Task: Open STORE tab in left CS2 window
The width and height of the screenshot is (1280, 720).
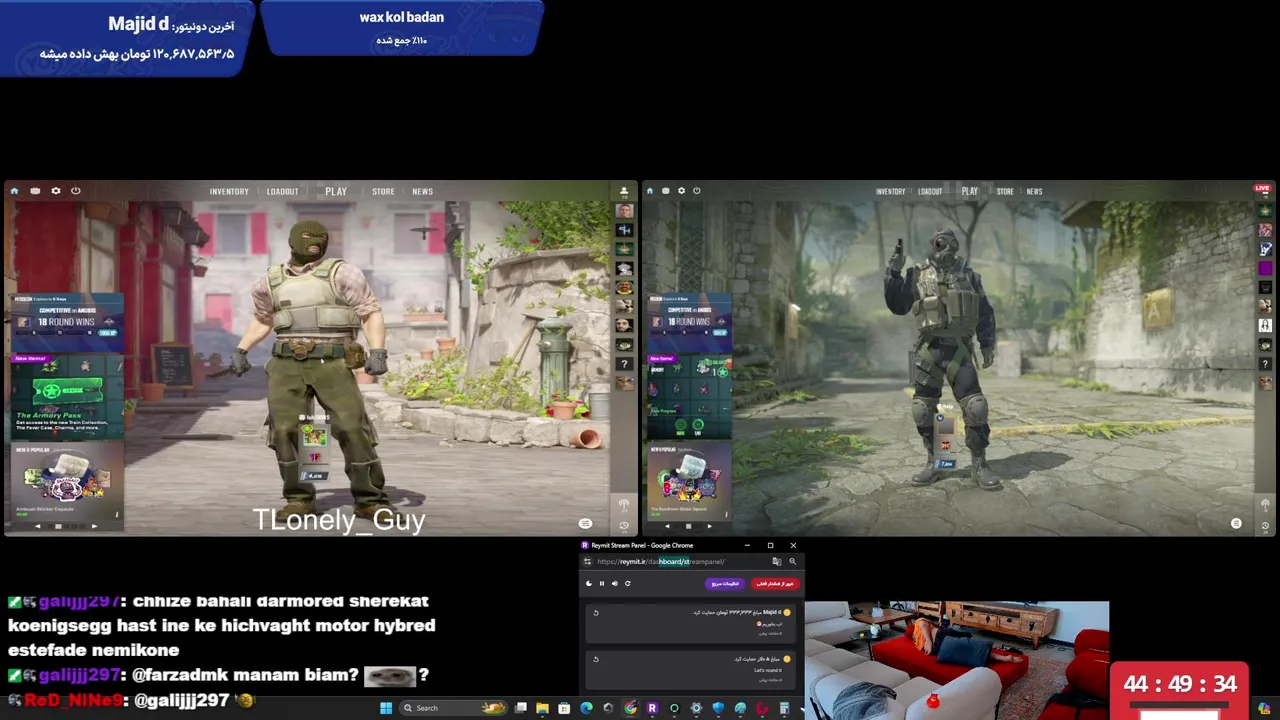Action: click(383, 191)
